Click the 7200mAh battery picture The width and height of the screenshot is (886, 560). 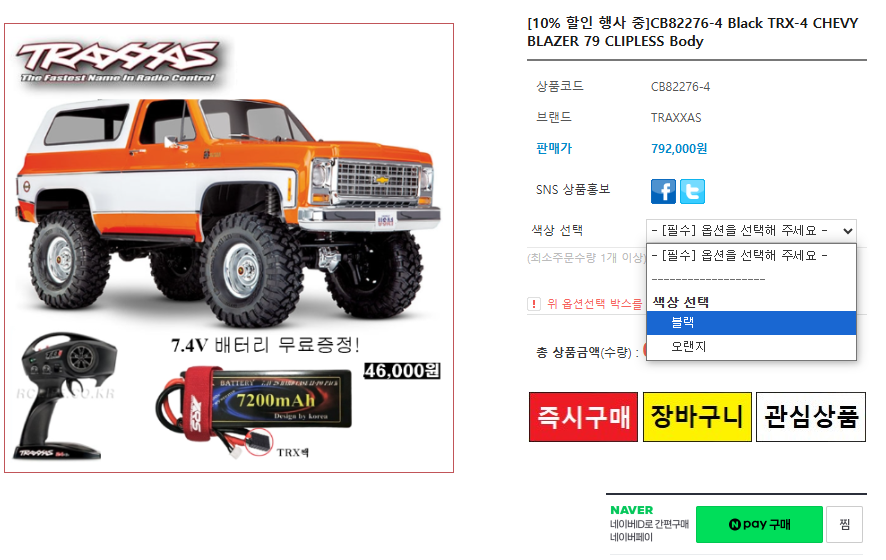(254, 409)
